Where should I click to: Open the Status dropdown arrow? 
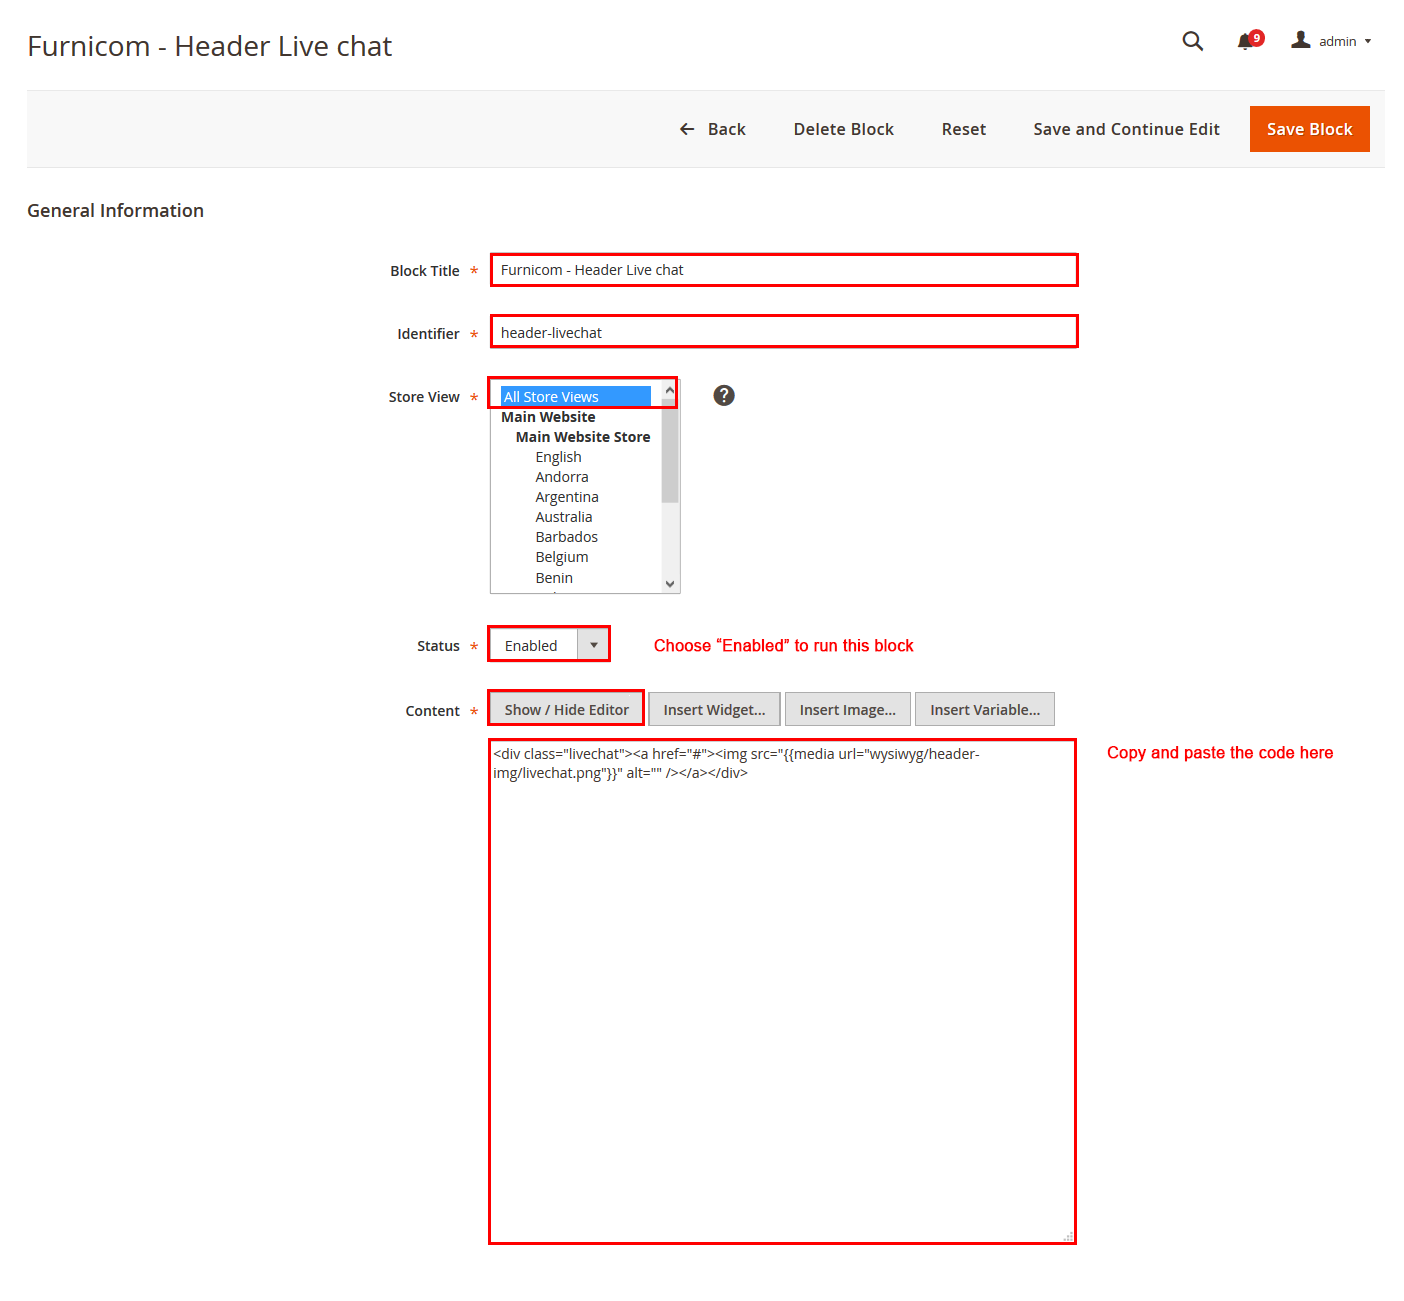coord(594,645)
